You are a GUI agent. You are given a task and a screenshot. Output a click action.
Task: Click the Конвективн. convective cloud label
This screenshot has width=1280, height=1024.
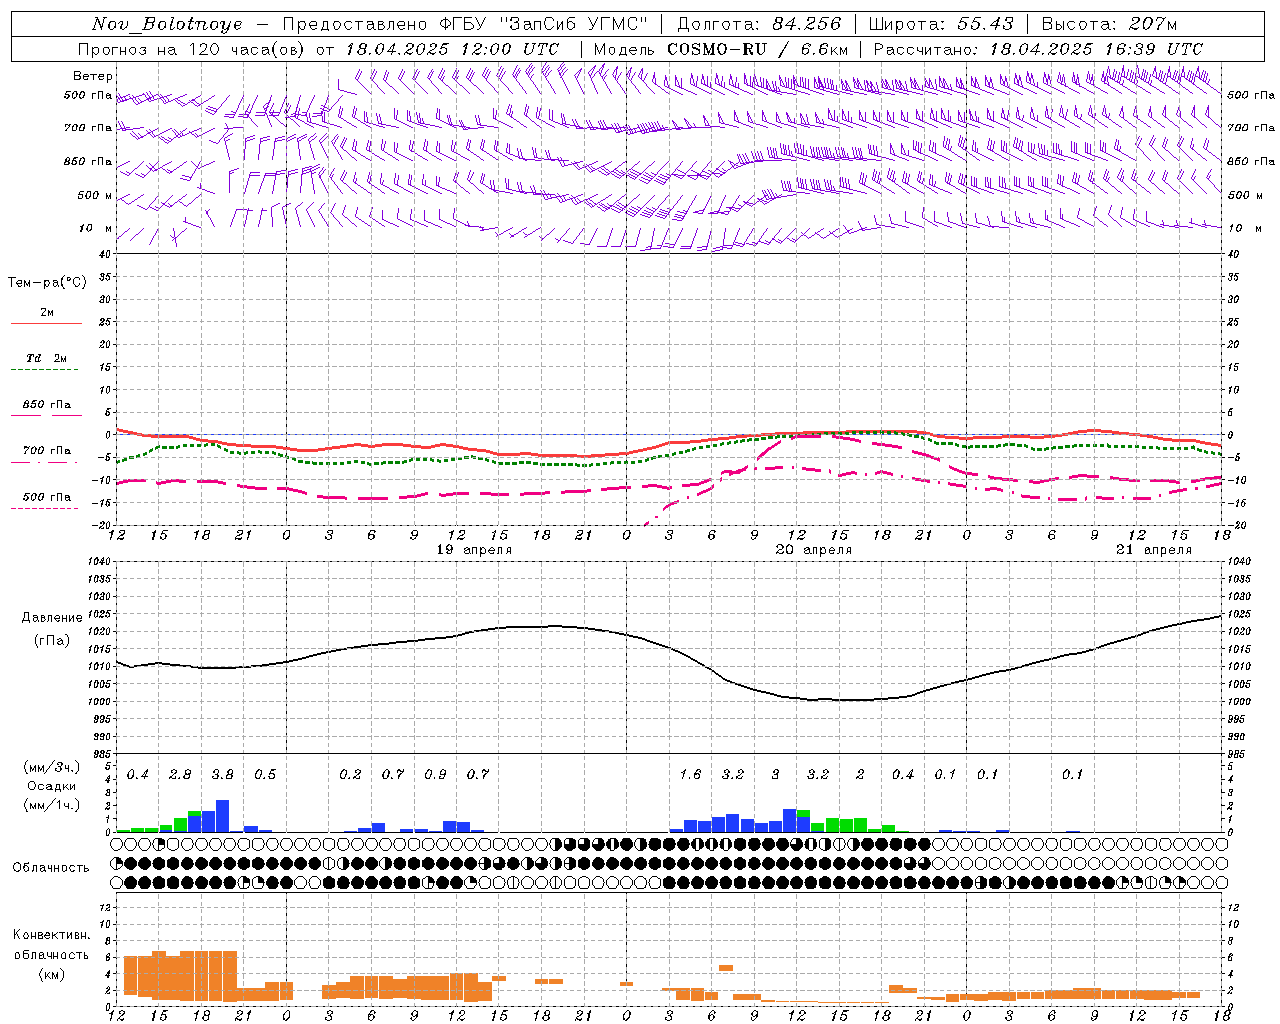point(51,935)
